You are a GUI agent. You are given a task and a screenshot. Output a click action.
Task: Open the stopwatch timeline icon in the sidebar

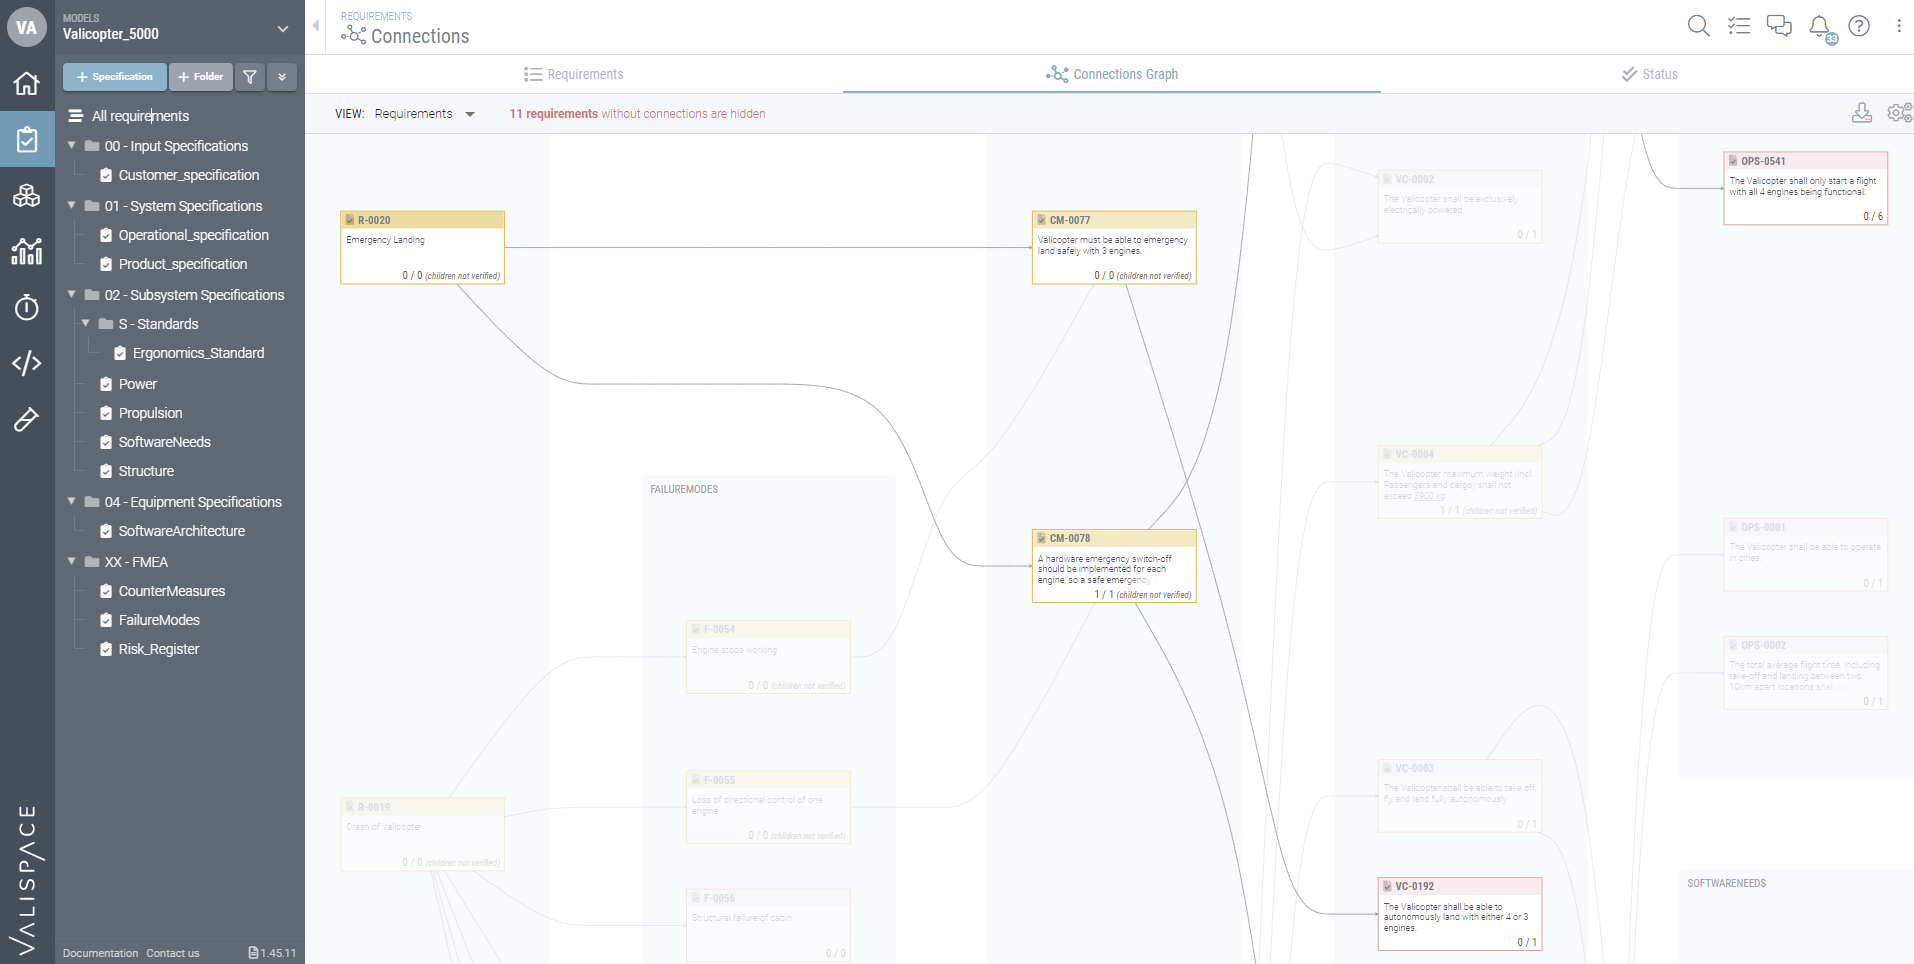(x=26, y=308)
